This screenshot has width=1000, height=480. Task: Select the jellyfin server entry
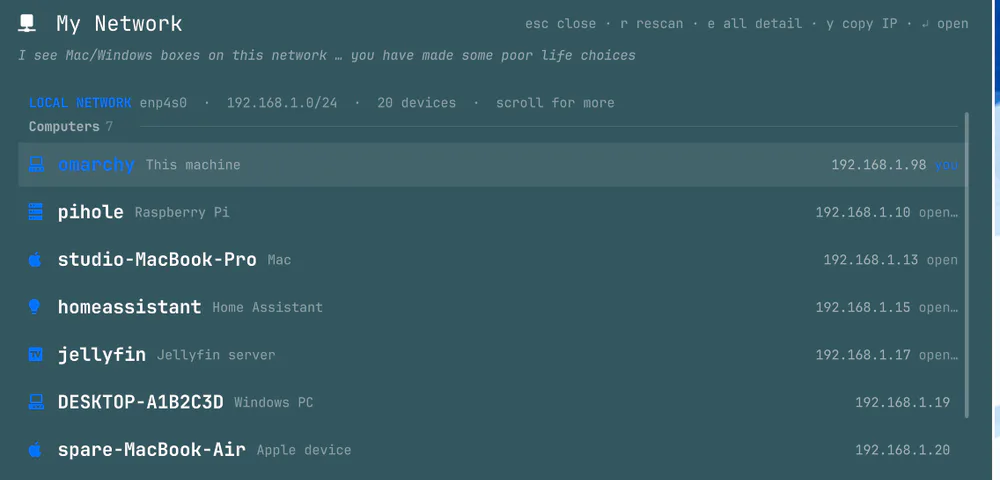[493, 354]
